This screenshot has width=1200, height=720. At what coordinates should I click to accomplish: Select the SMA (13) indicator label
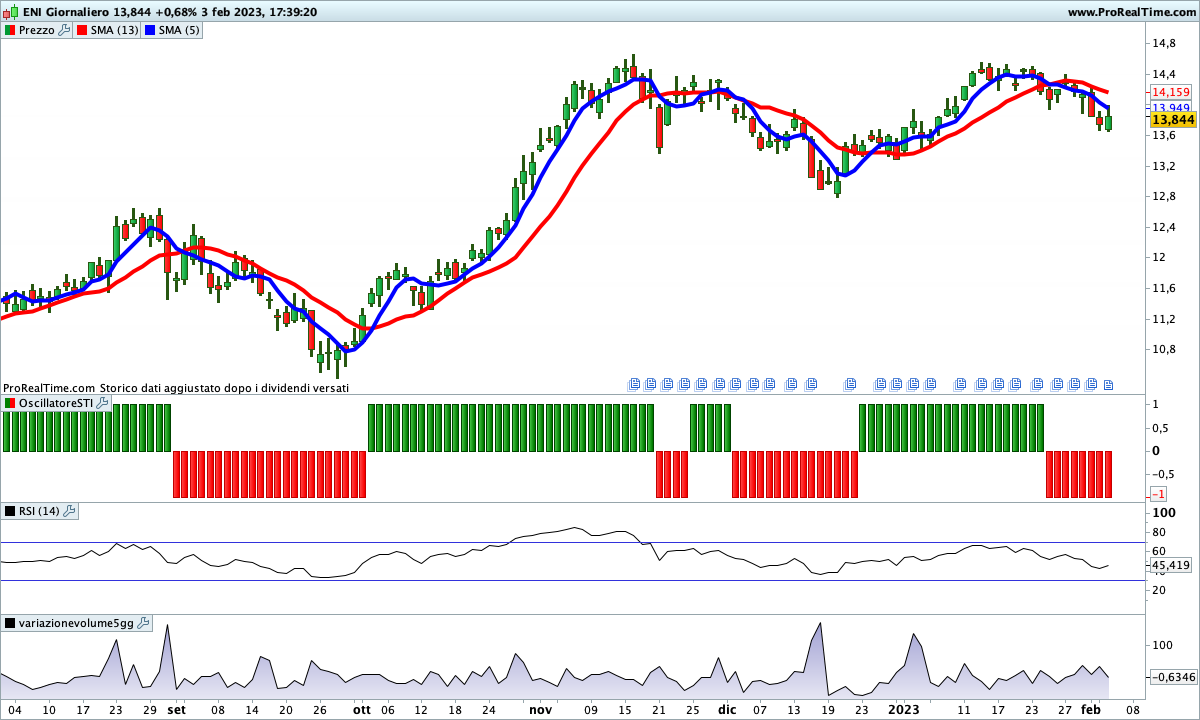115,31
